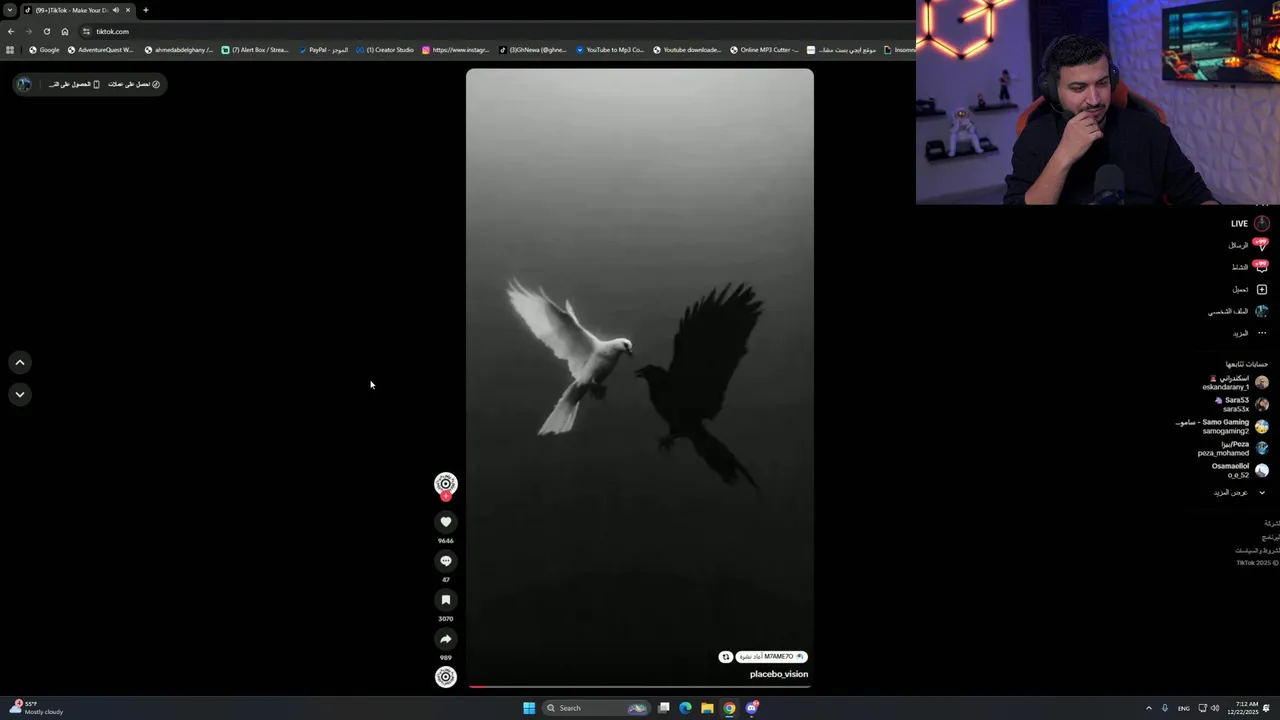Open the placebo_vision username on the video
The height and width of the screenshot is (720, 1280).
[x=779, y=674]
